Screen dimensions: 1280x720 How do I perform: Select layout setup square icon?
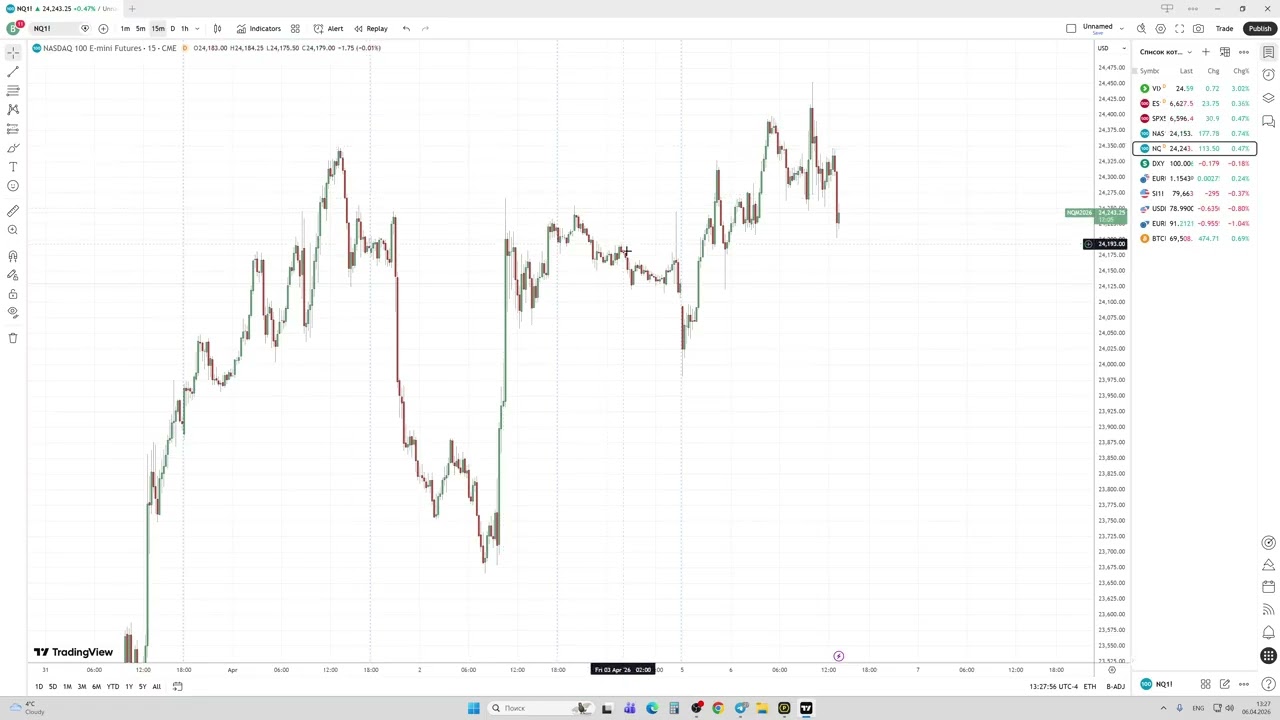1071,29
